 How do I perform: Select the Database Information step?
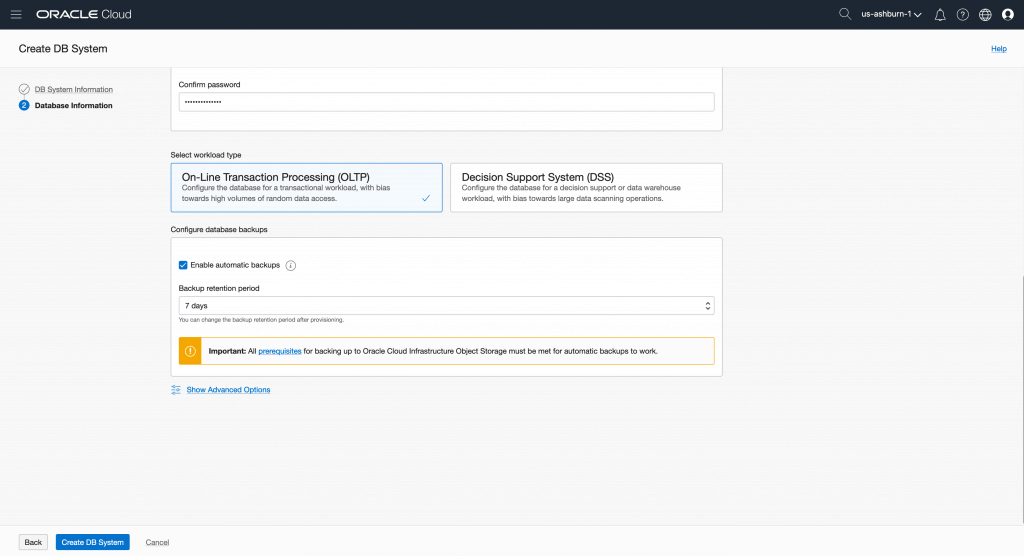(x=73, y=106)
